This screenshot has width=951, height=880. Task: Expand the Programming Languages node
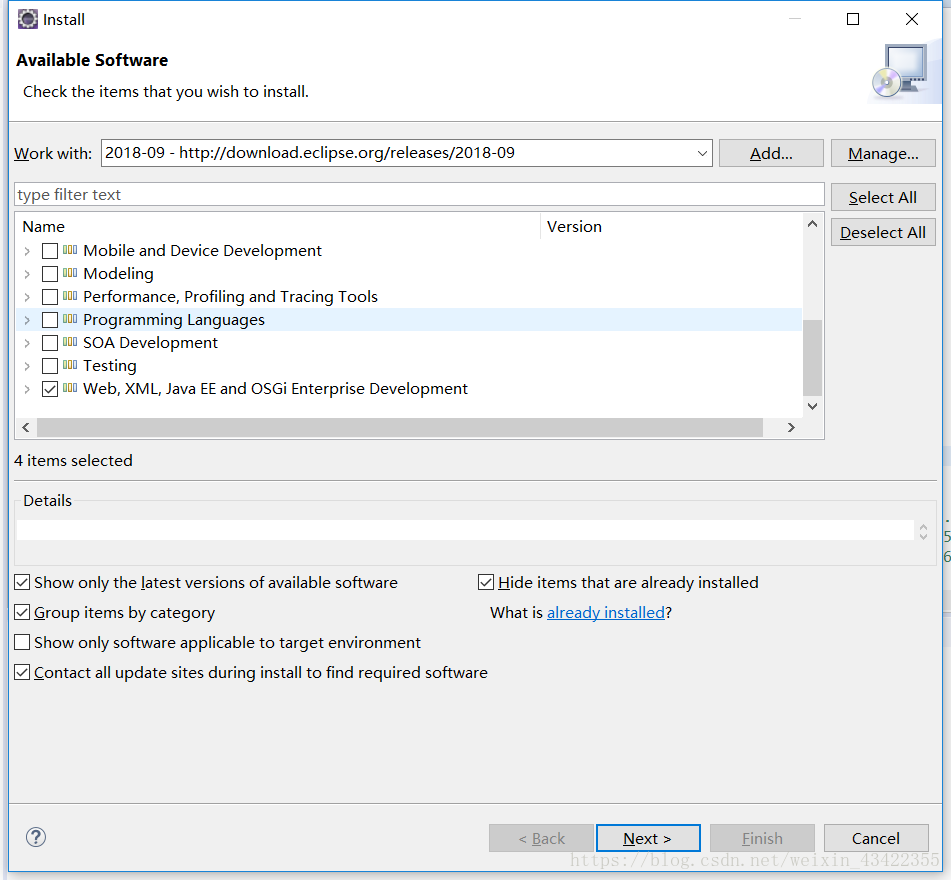(x=27, y=320)
